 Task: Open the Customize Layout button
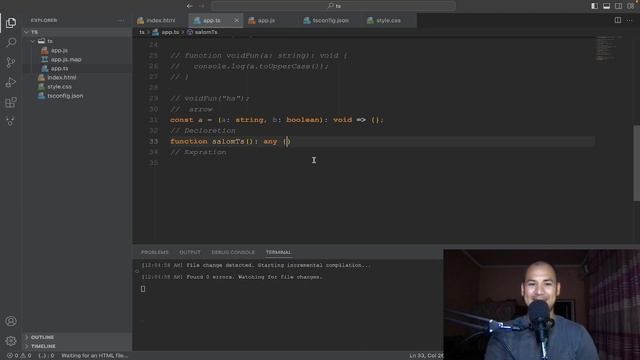coord(631,6)
